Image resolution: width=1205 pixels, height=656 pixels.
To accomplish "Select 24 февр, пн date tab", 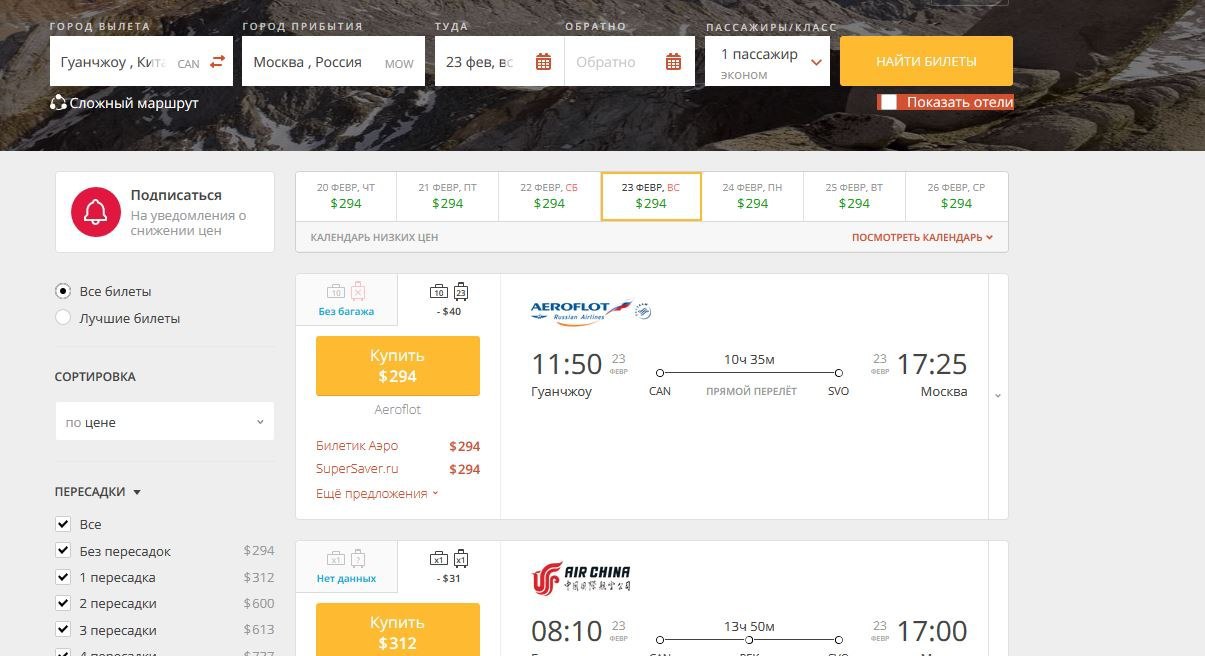I will [753, 196].
